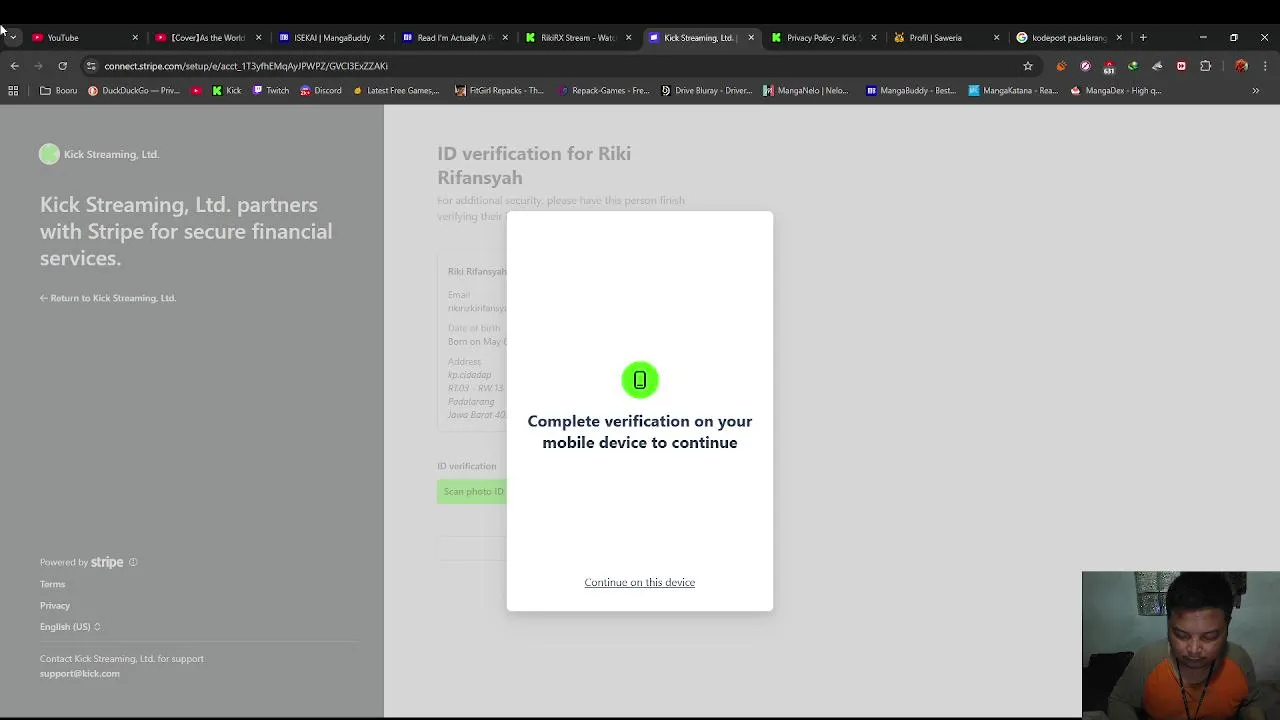Viewport: 1280px width, 720px height.
Task: Close the Kick Streaming, Ltd. tab
Action: tap(751, 38)
